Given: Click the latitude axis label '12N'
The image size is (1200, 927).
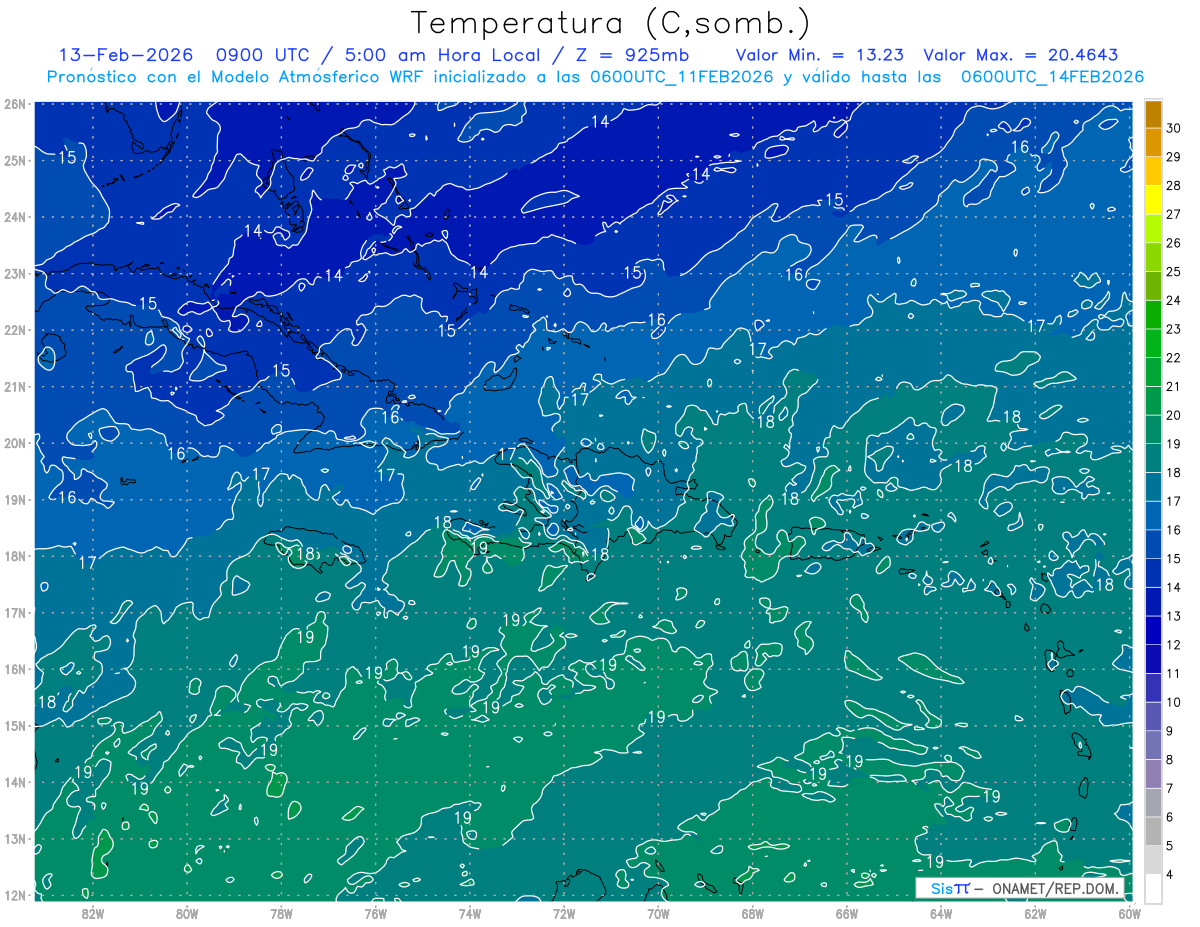Looking at the screenshot, I should click(15, 895).
